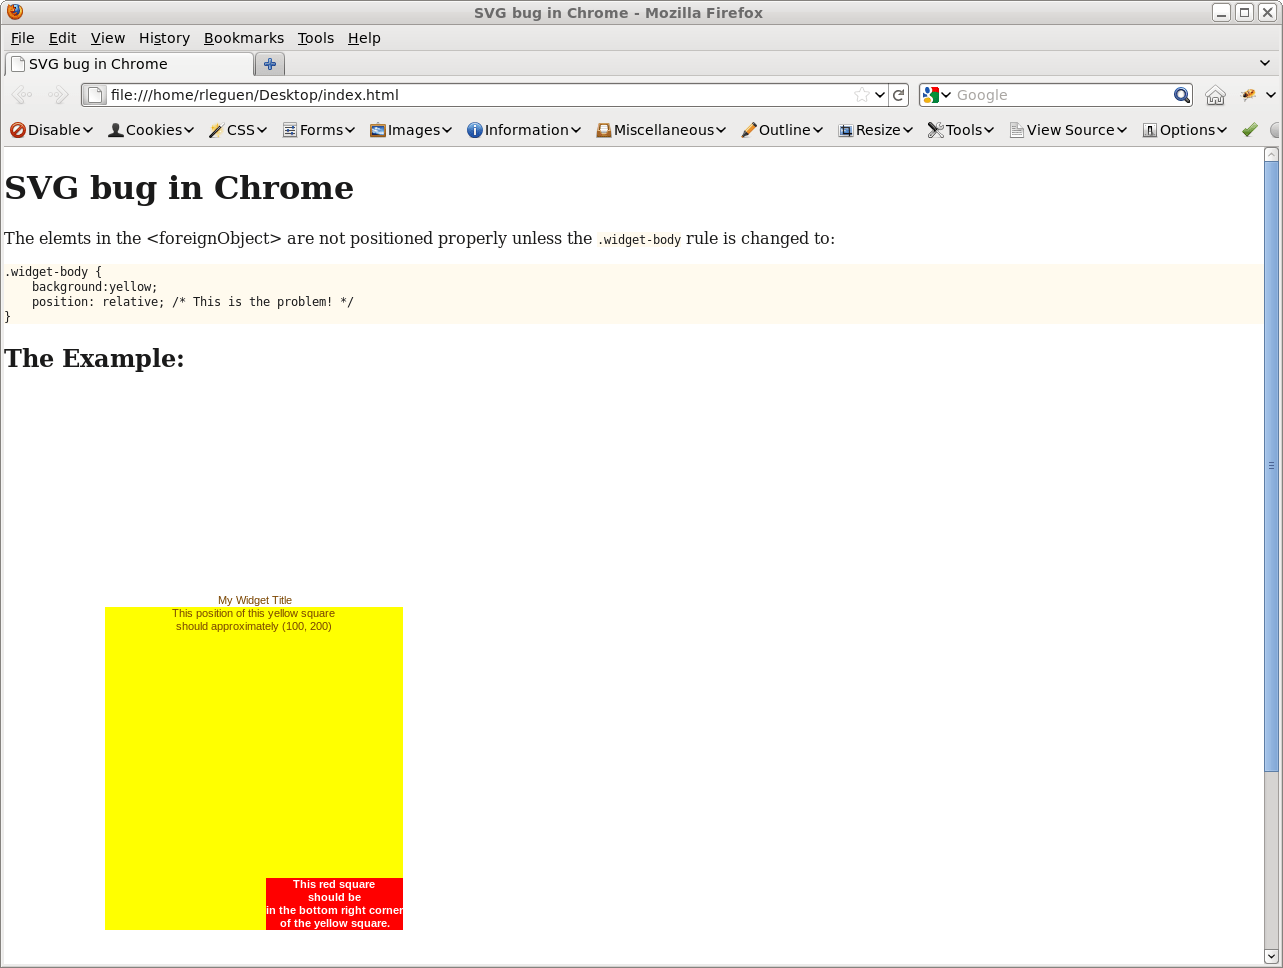
Task: Open the View Source toolbar menu
Action: click(x=1068, y=130)
